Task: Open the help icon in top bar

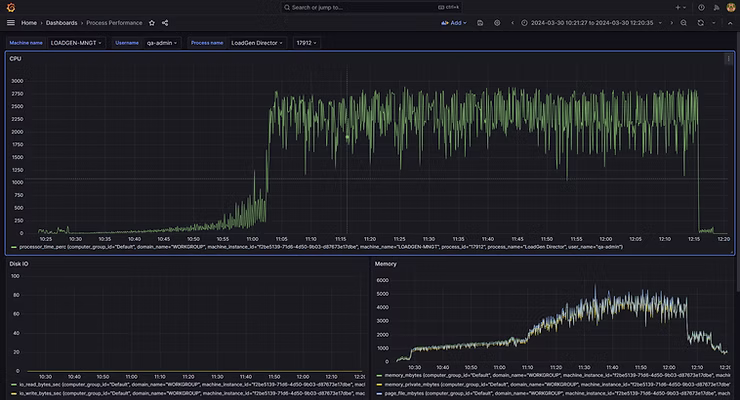Action: (x=701, y=8)
